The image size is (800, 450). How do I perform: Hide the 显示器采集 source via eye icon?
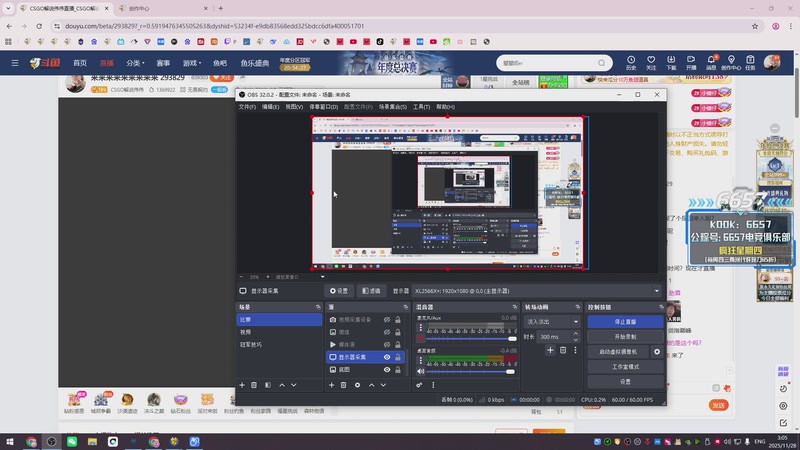coord(387,357)
